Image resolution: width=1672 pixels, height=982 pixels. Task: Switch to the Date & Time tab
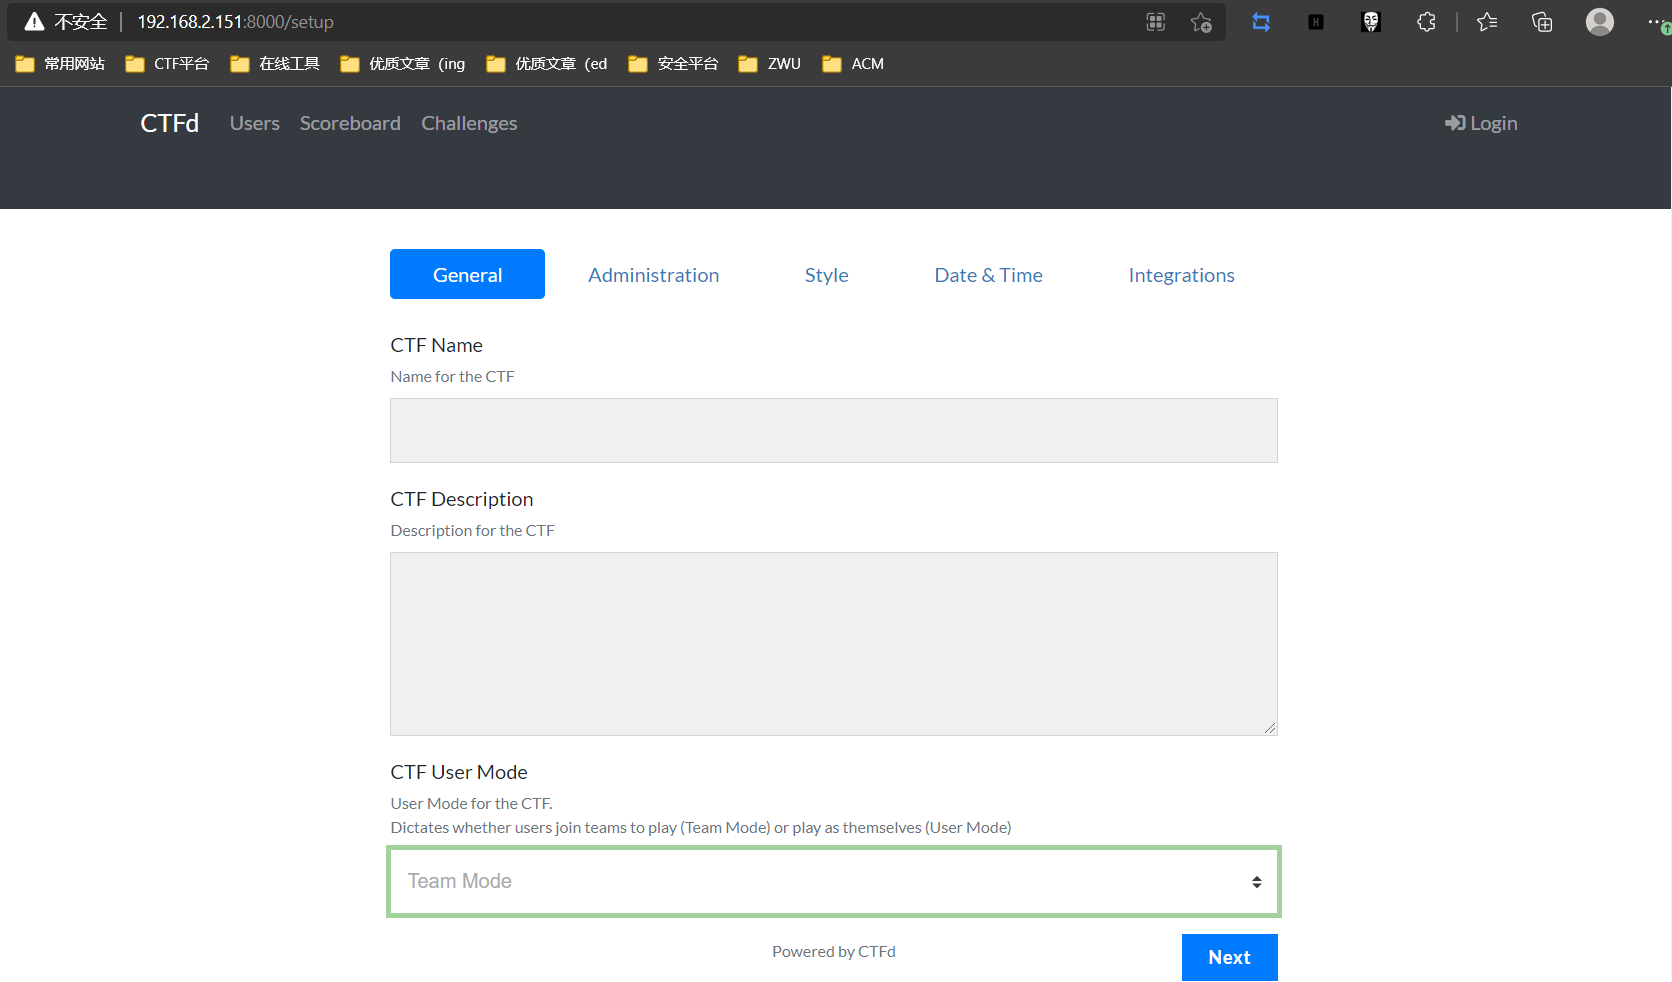[989, 275]
